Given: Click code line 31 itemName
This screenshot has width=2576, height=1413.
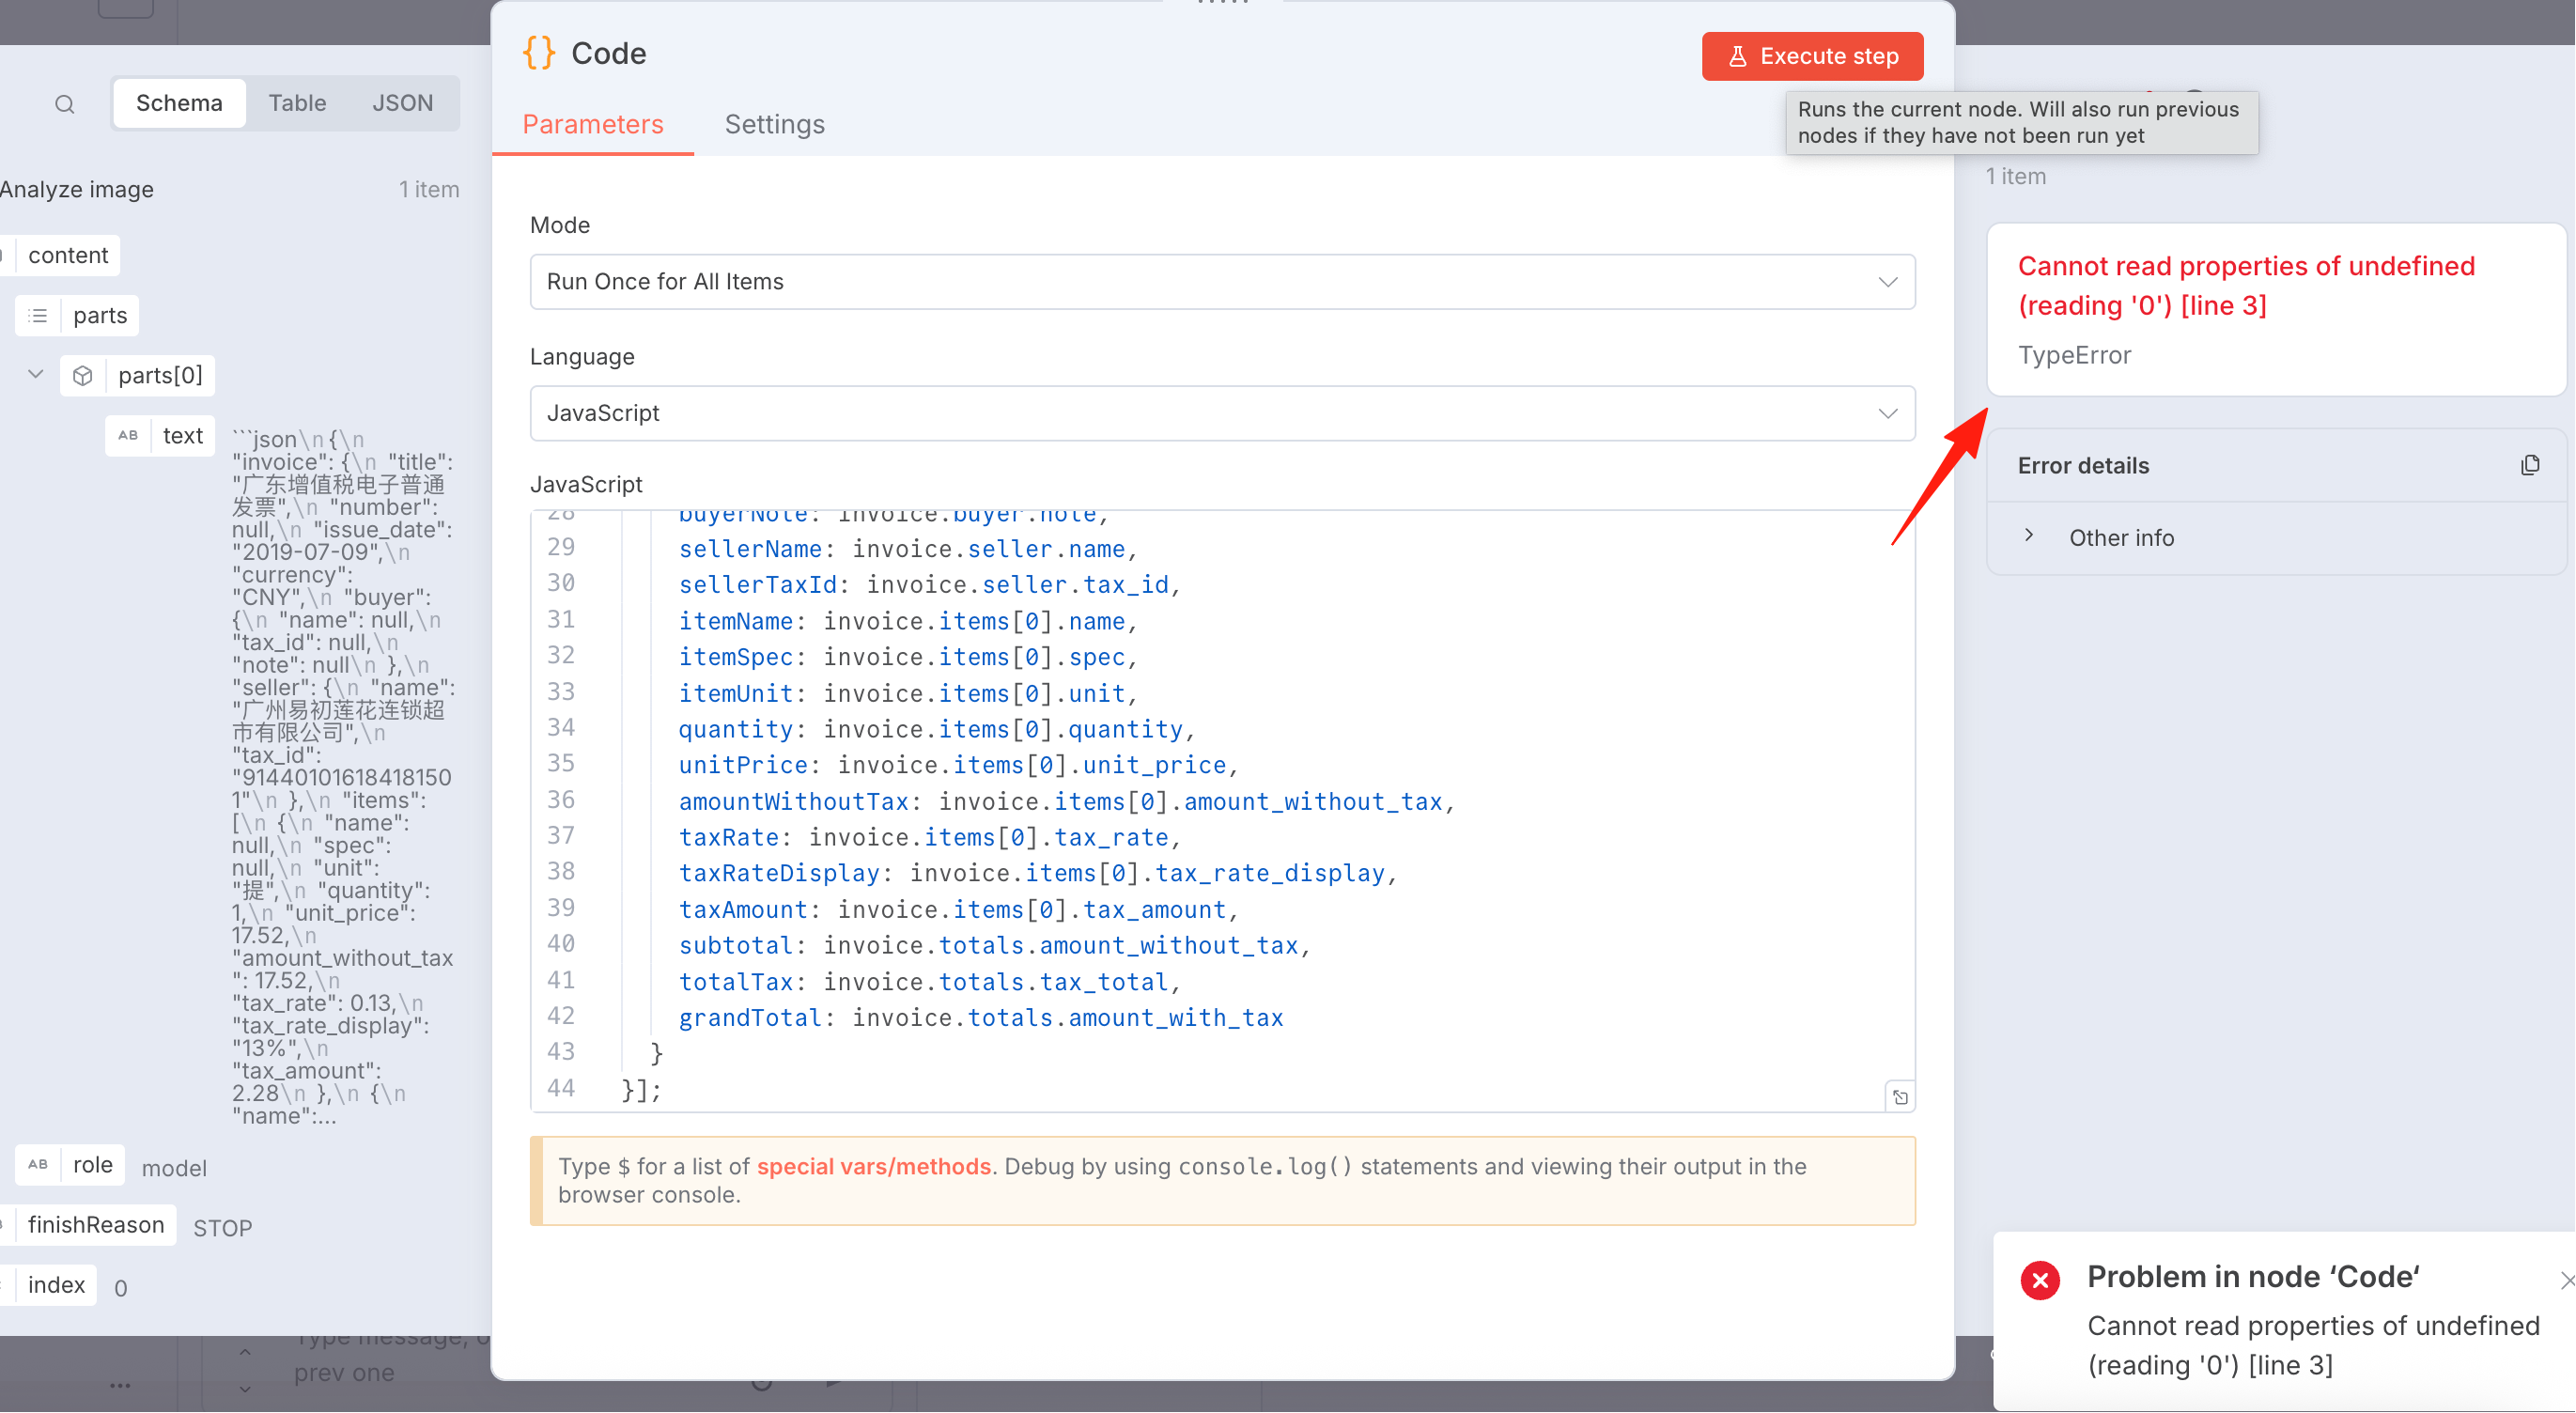Looking at the screenshot, I should click(908, 621).
